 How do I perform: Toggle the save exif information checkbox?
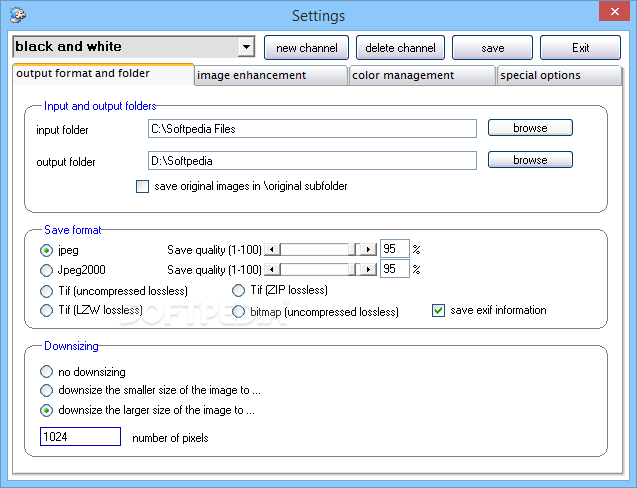click(438, 310)
